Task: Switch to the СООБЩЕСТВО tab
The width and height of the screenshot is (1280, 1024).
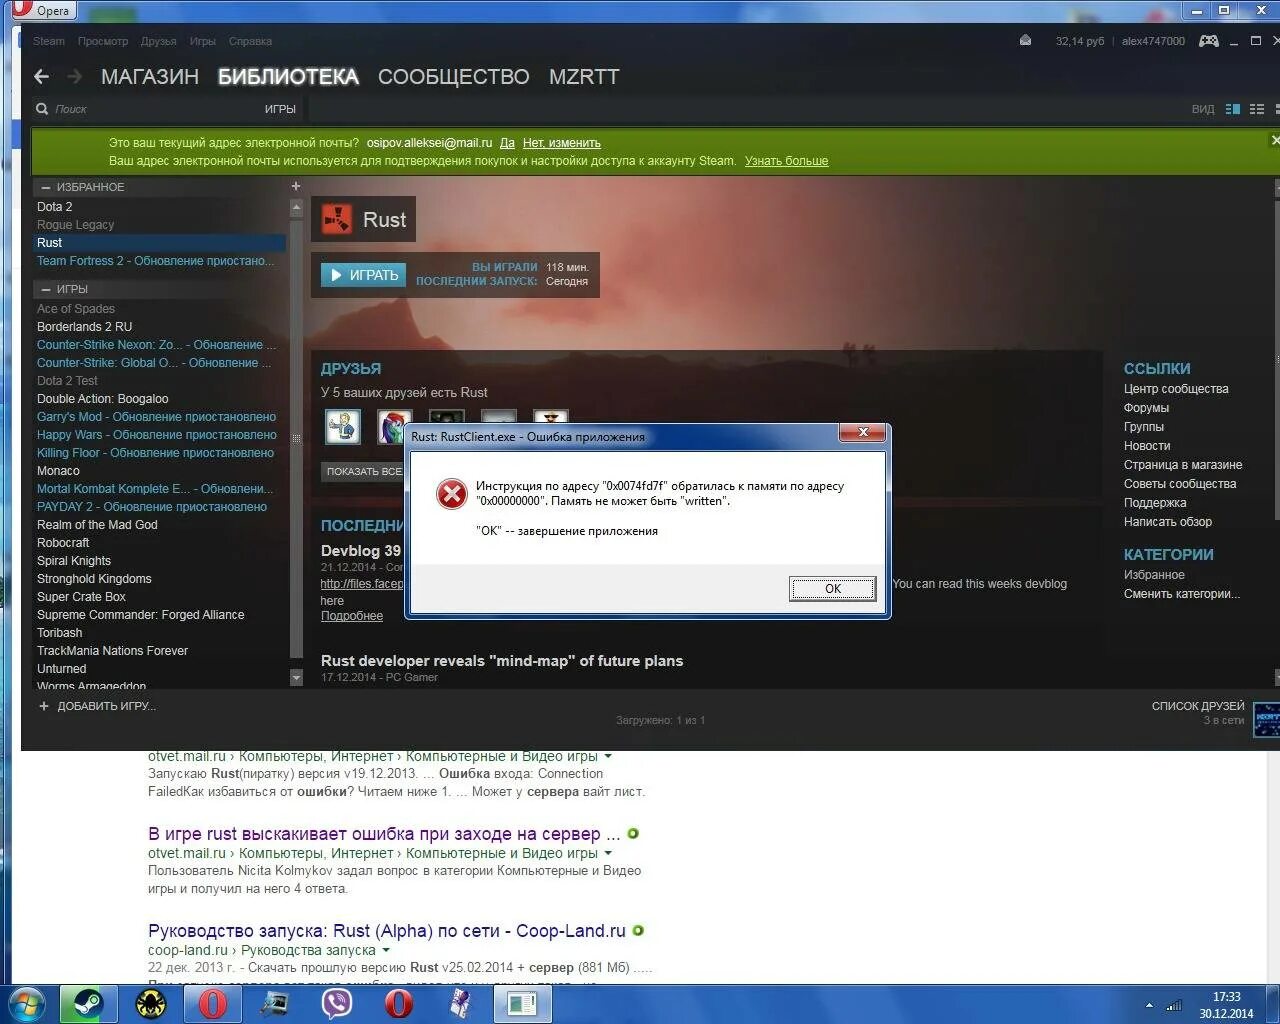Action: click(x=454, y=77)
